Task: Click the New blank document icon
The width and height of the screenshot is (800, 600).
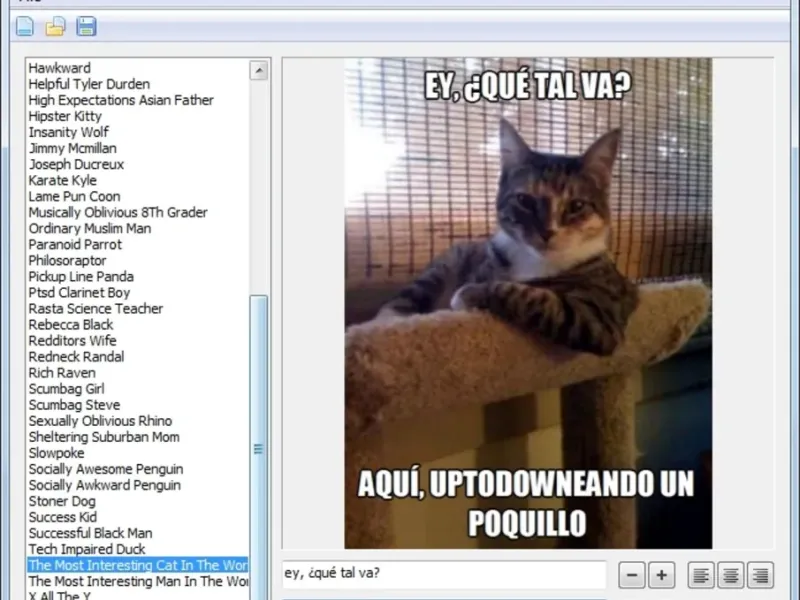Action: pyautogui.click(x=24, y=27)
